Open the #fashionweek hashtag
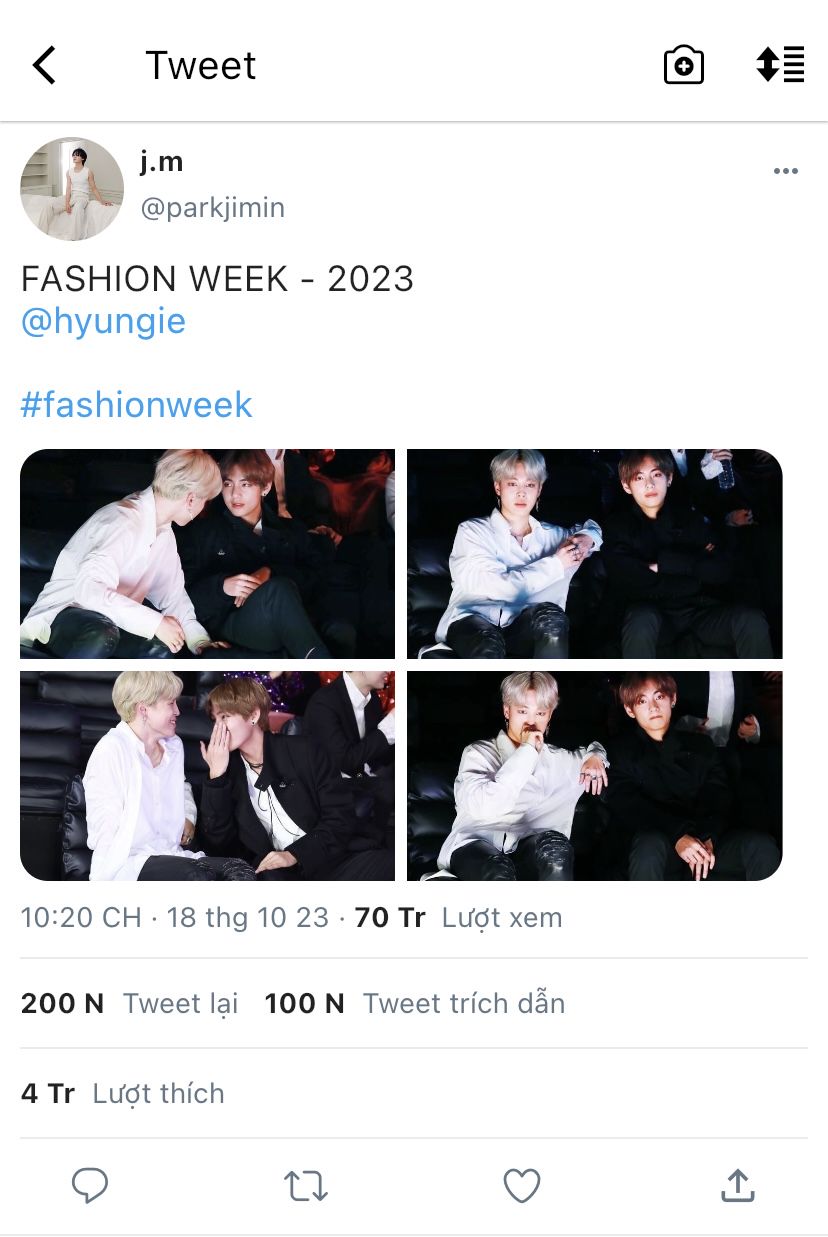 tap(136, 405)
